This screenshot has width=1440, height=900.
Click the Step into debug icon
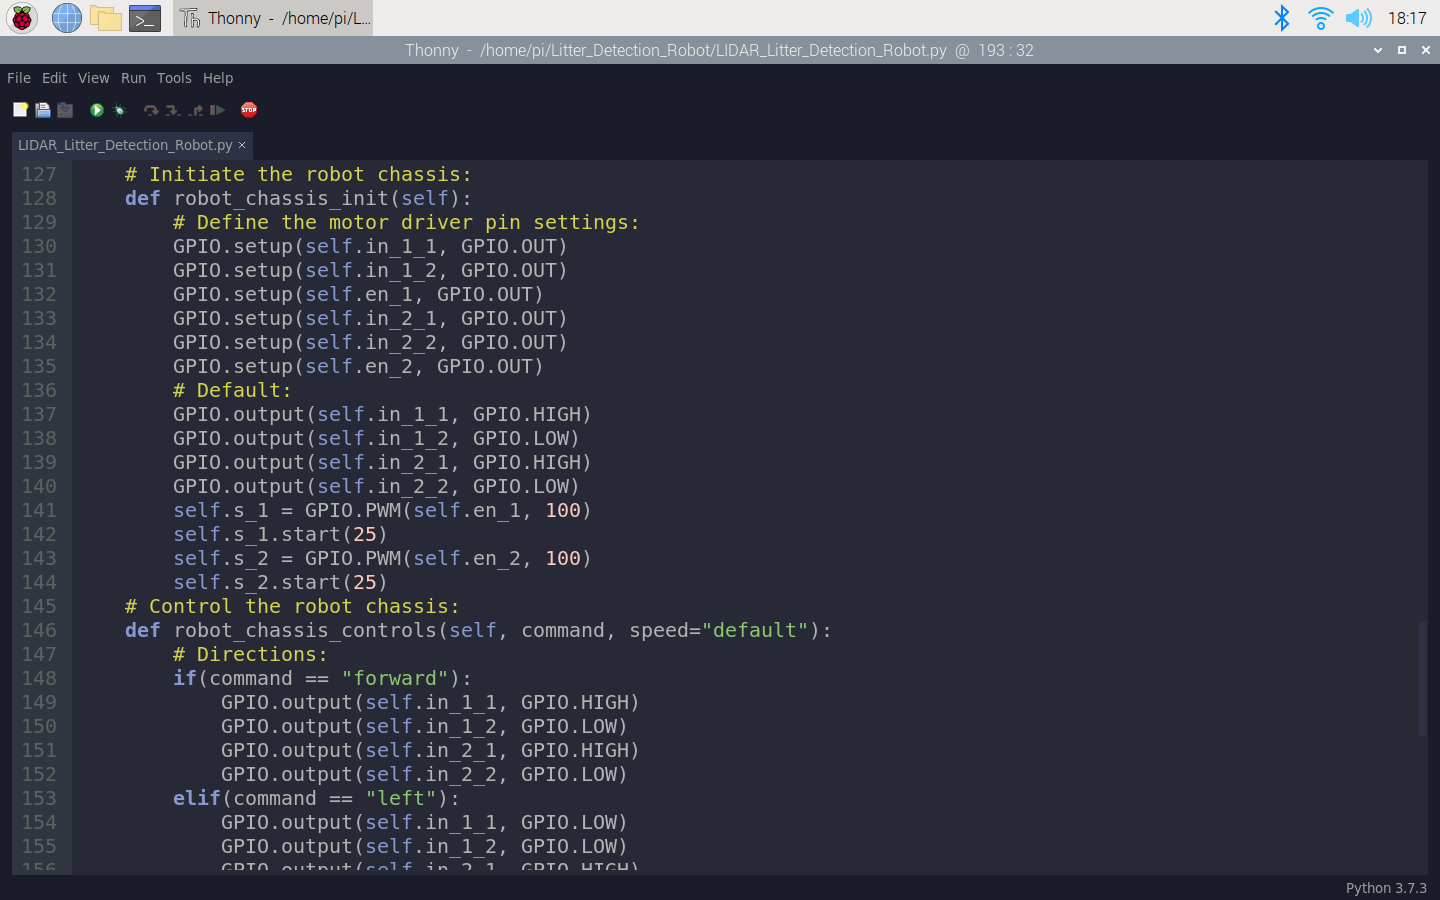click(x=173, y=110)
